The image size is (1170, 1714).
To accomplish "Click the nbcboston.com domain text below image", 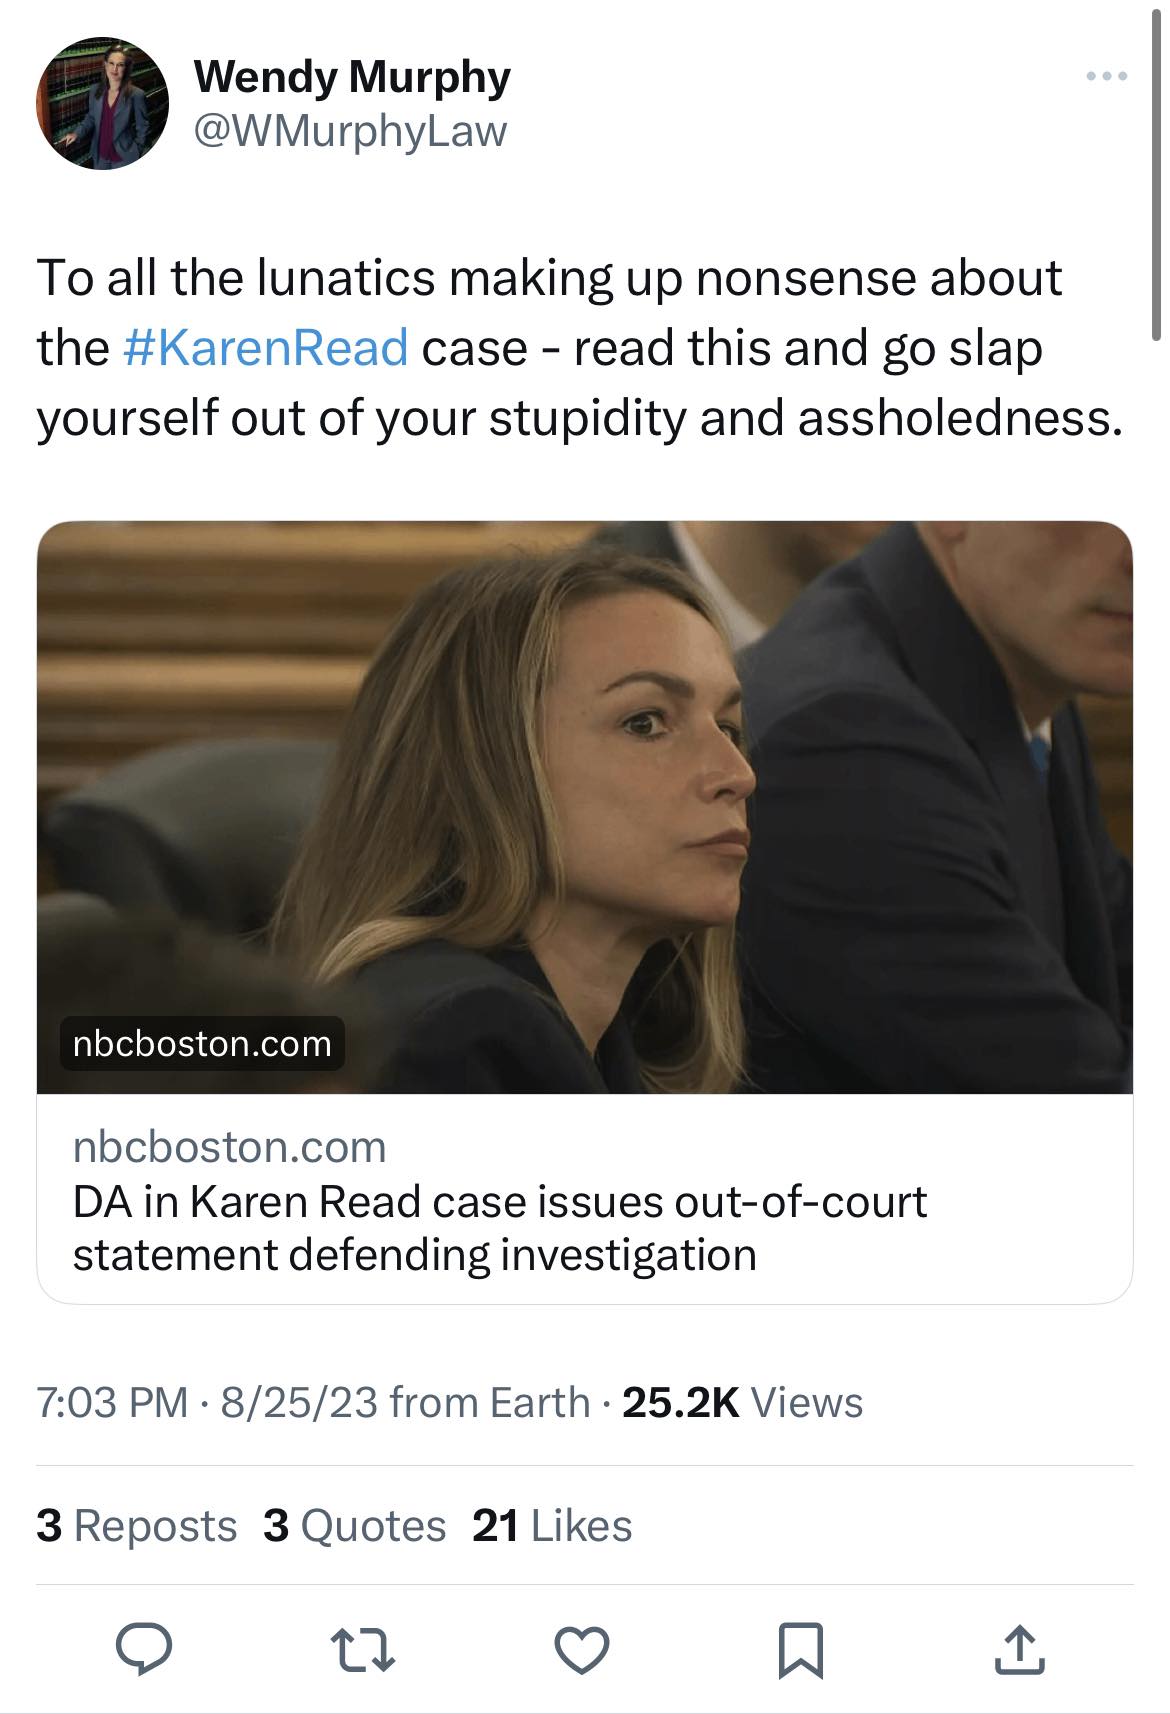I will (229, 1147).
